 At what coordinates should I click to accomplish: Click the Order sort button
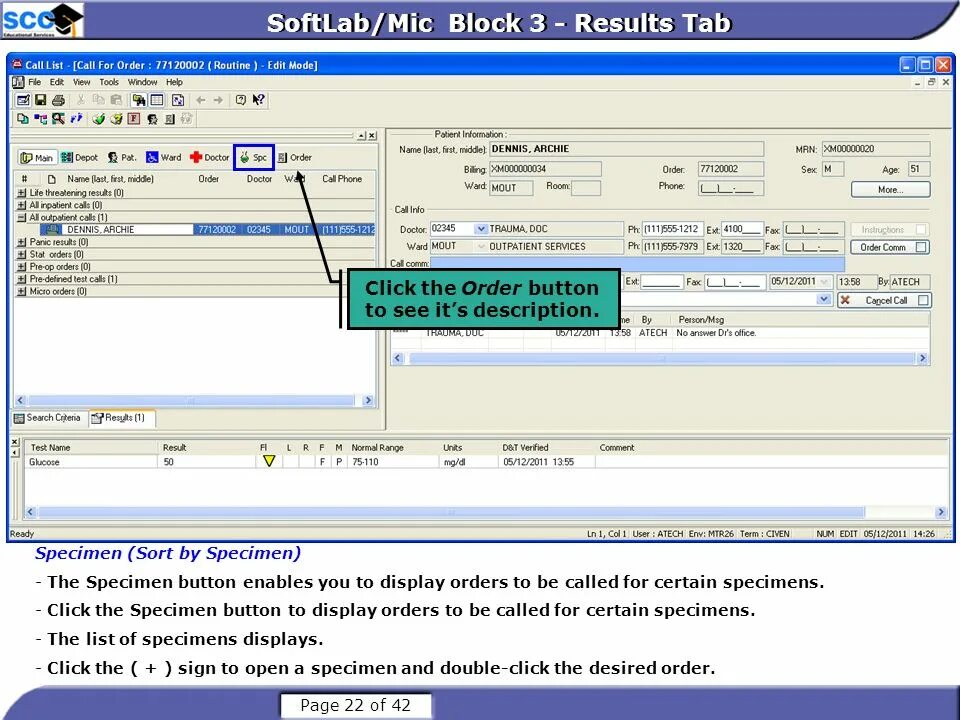294,157
